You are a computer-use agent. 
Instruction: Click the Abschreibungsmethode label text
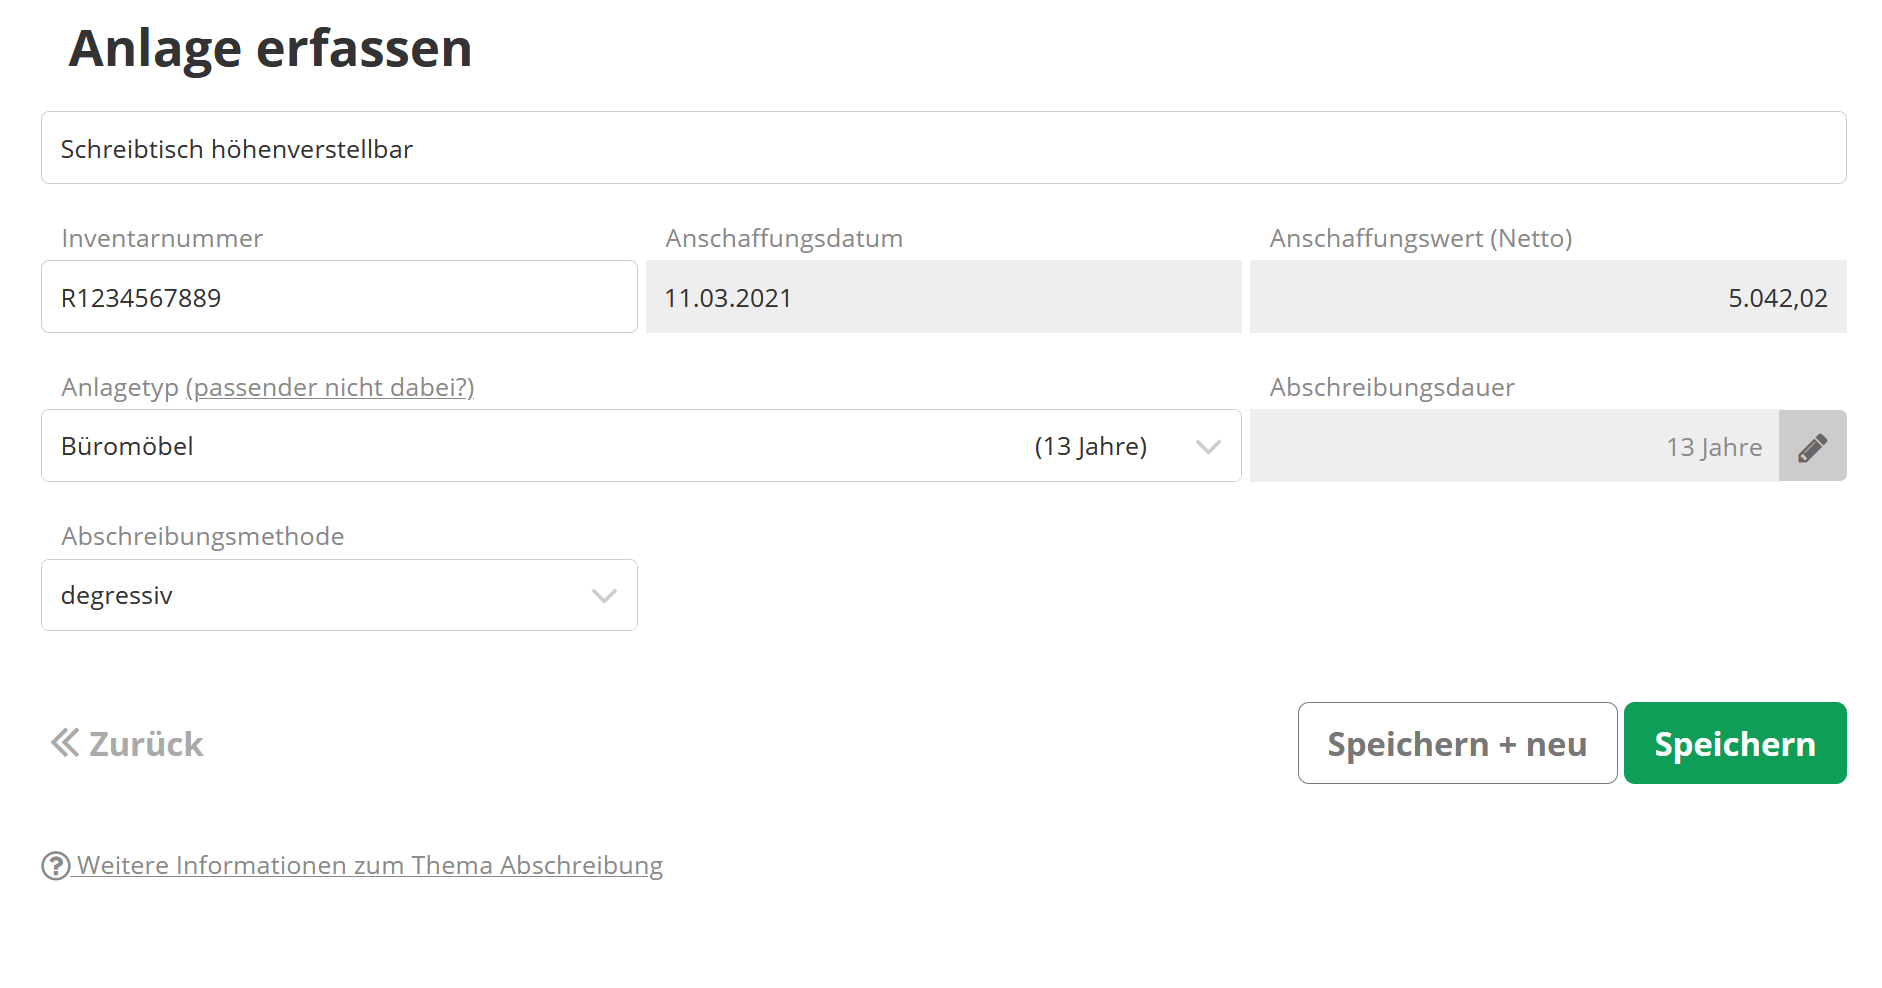(x=203, y=536)
